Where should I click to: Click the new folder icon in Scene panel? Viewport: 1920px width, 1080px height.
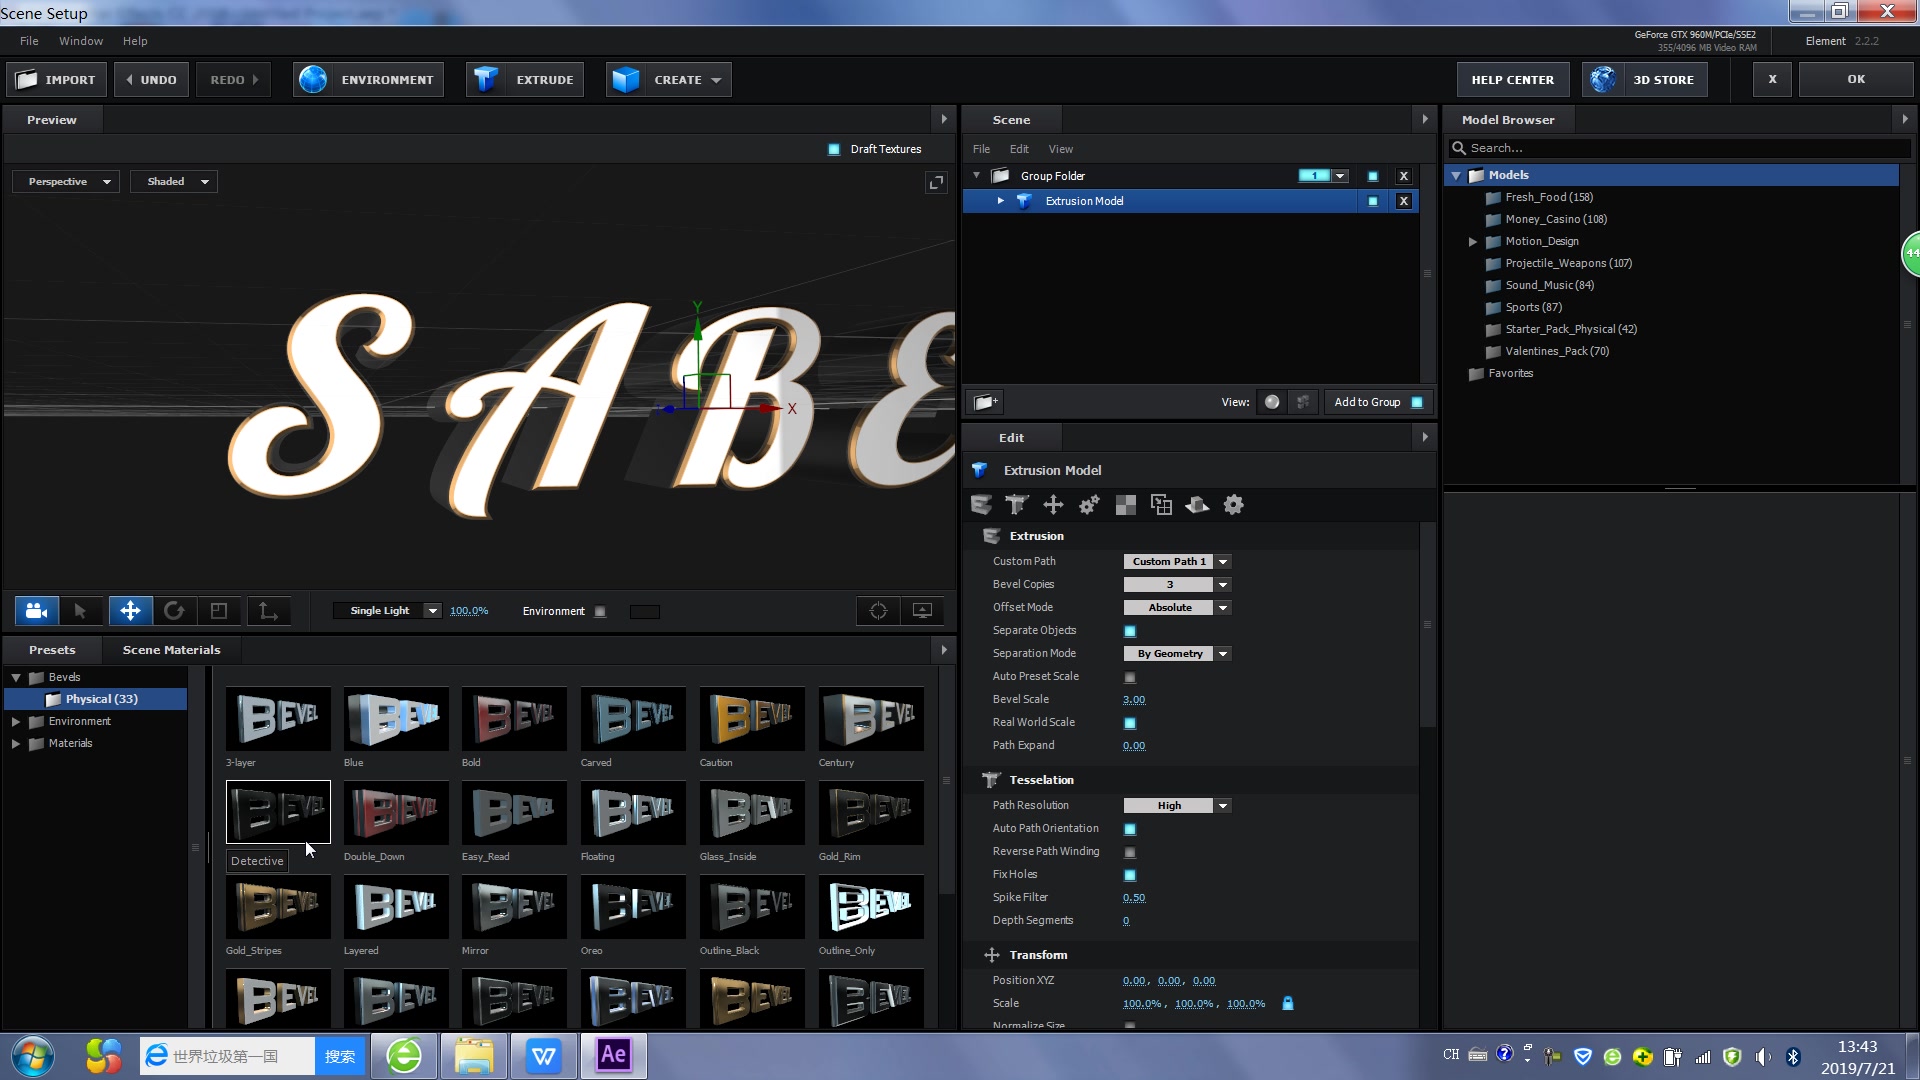click(985, 402)
